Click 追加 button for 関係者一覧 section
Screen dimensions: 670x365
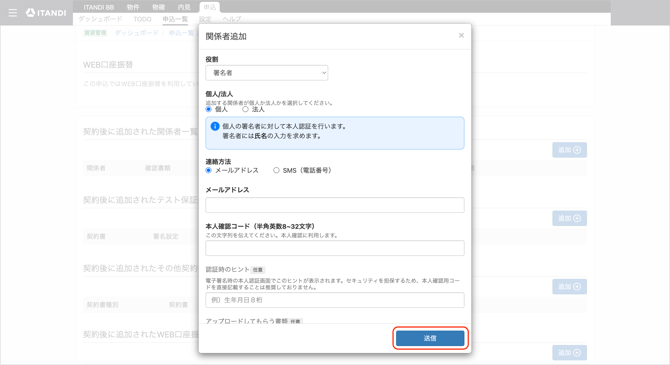(569, 150)
